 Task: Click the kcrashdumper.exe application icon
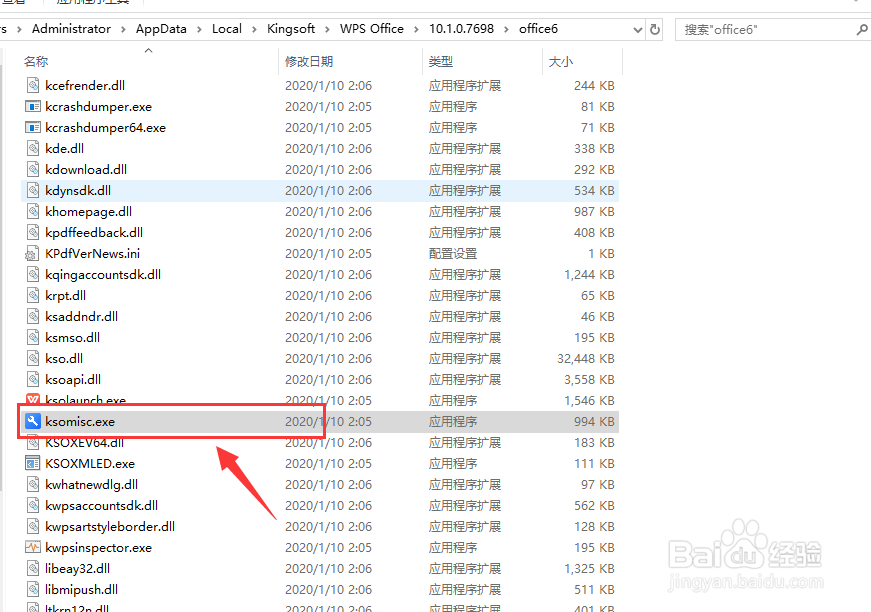coord(33,107)
